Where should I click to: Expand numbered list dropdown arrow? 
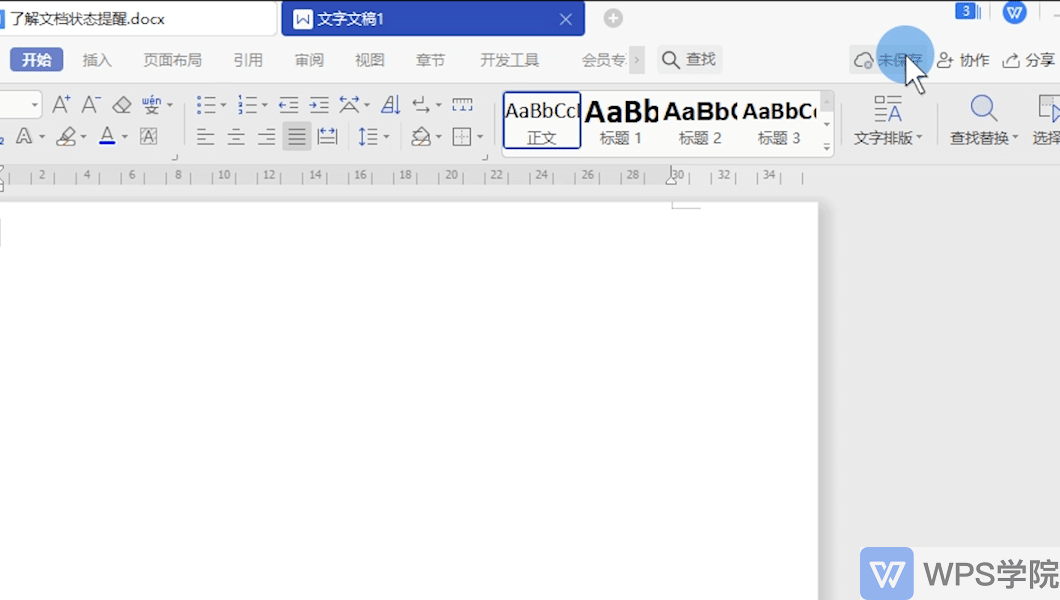click(264, 105)
